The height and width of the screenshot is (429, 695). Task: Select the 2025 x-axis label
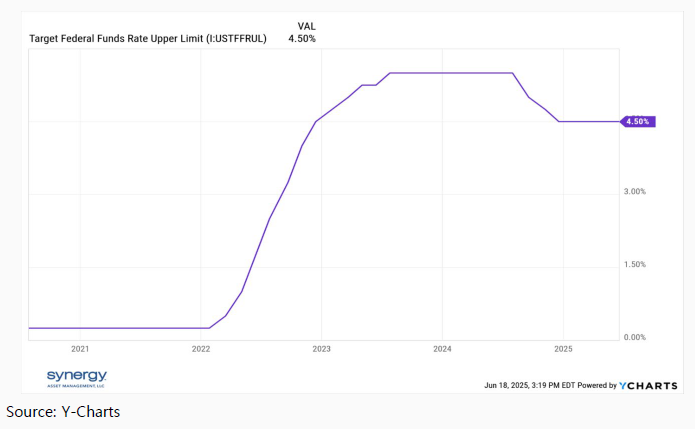click(x=562, y=349)
